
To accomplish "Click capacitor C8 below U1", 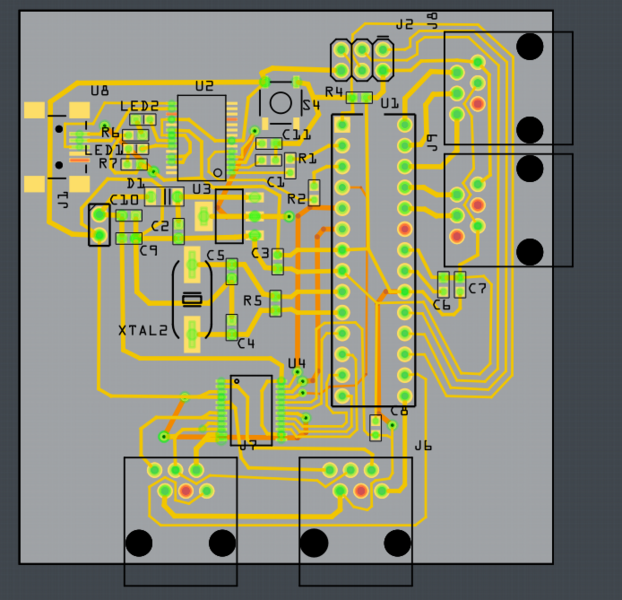I will coord(375,428).
